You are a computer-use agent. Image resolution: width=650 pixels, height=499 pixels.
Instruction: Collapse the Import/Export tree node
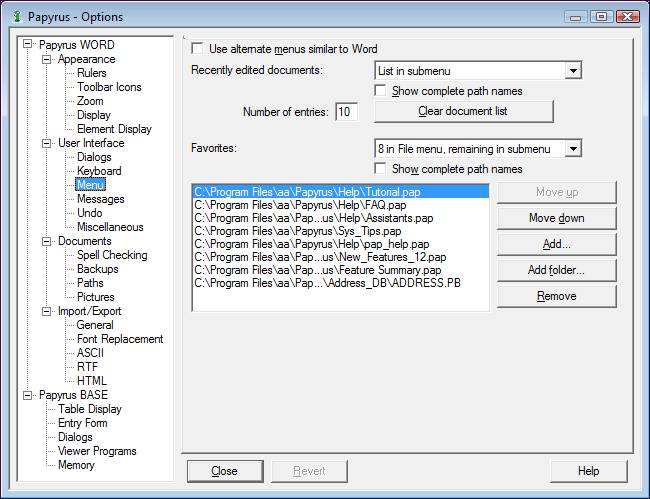click(x=46, y=311)
